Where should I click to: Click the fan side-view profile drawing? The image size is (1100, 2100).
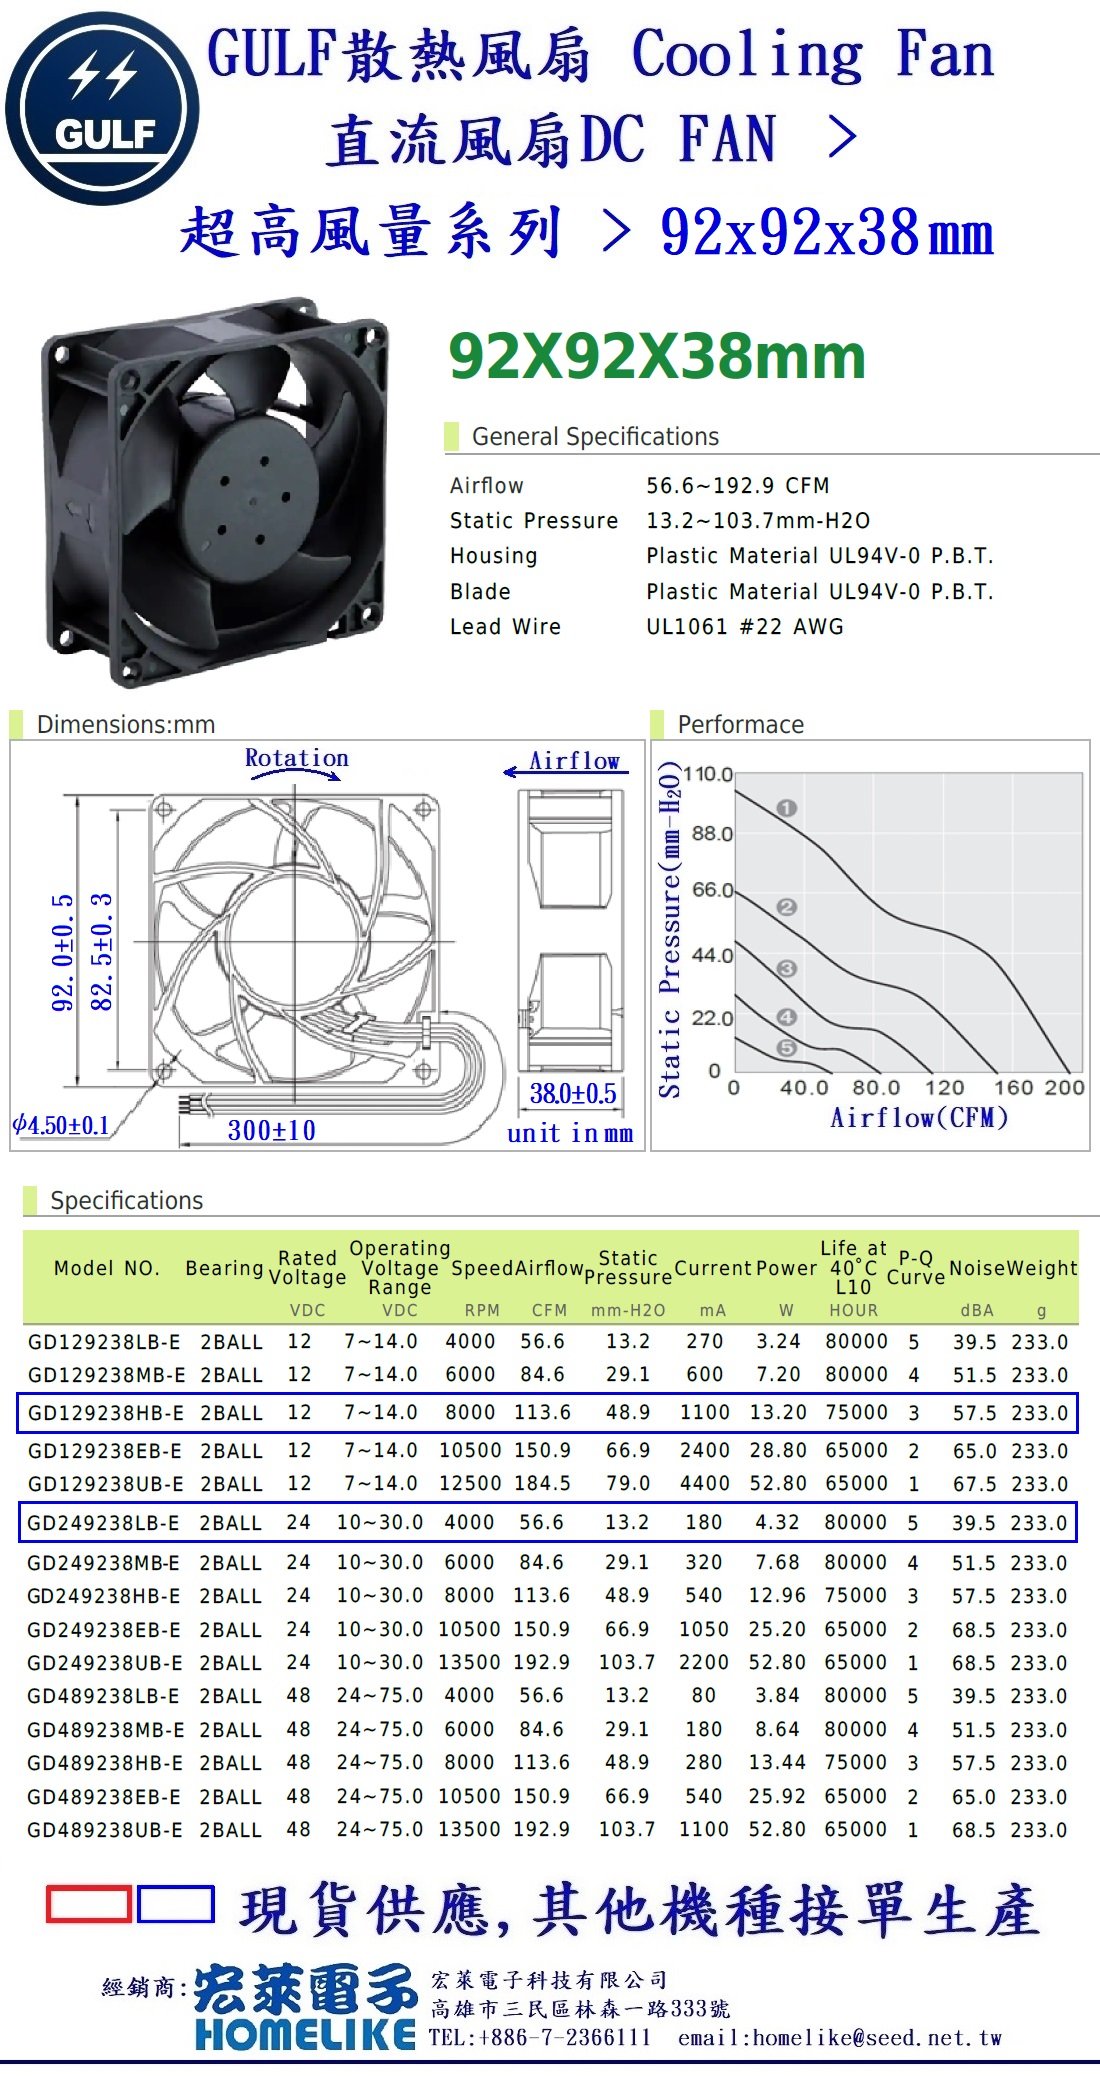[570, 932]
